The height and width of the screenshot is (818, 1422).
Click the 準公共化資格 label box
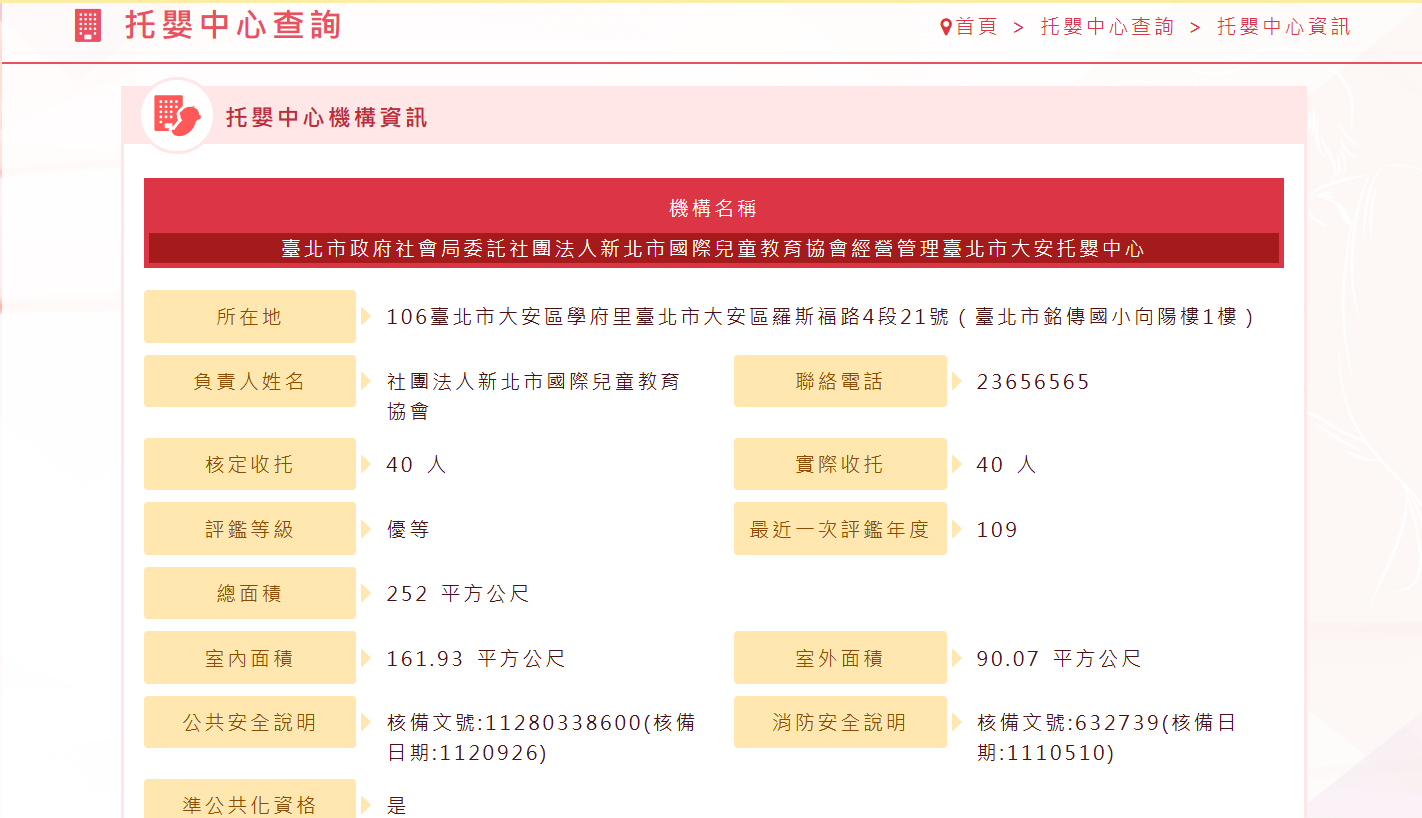[249, 803]
